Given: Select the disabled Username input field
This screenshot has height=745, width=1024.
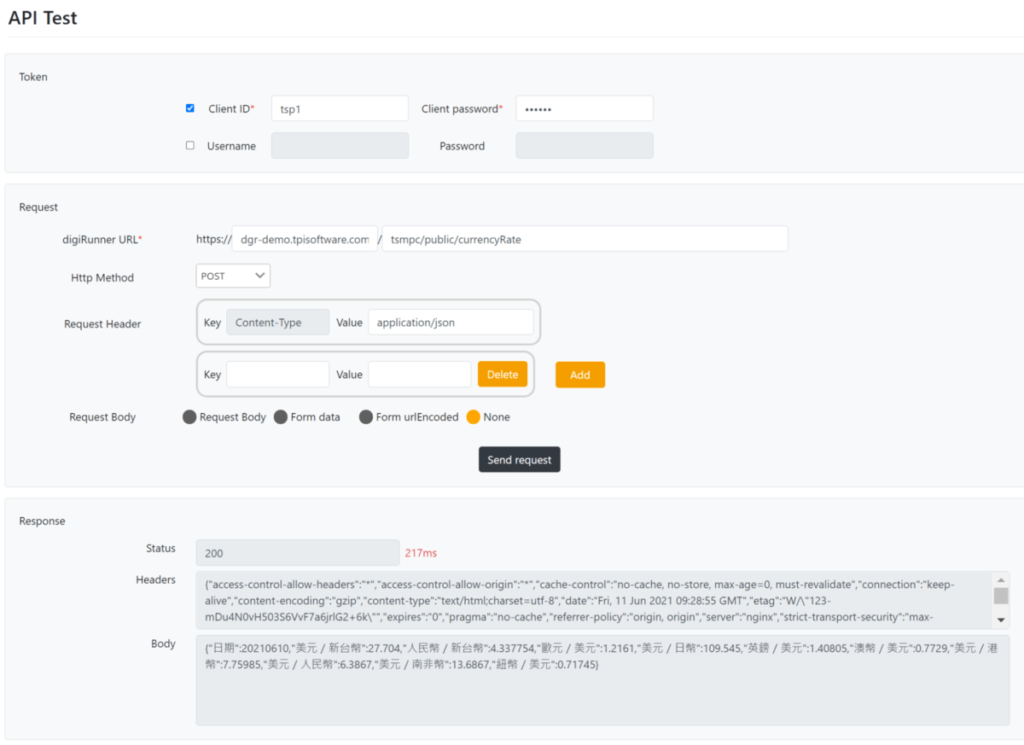Looking at the screenshot, I should click(340, 145).
